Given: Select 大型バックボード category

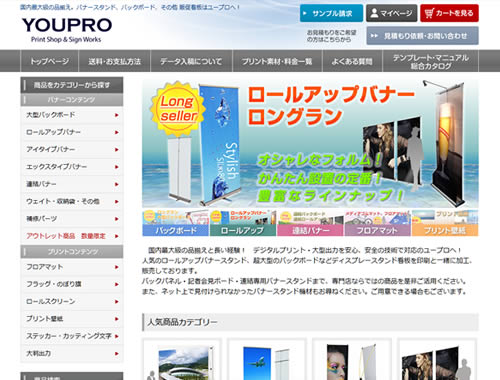Looking at the screenshot, I should [x=72, y=115].
